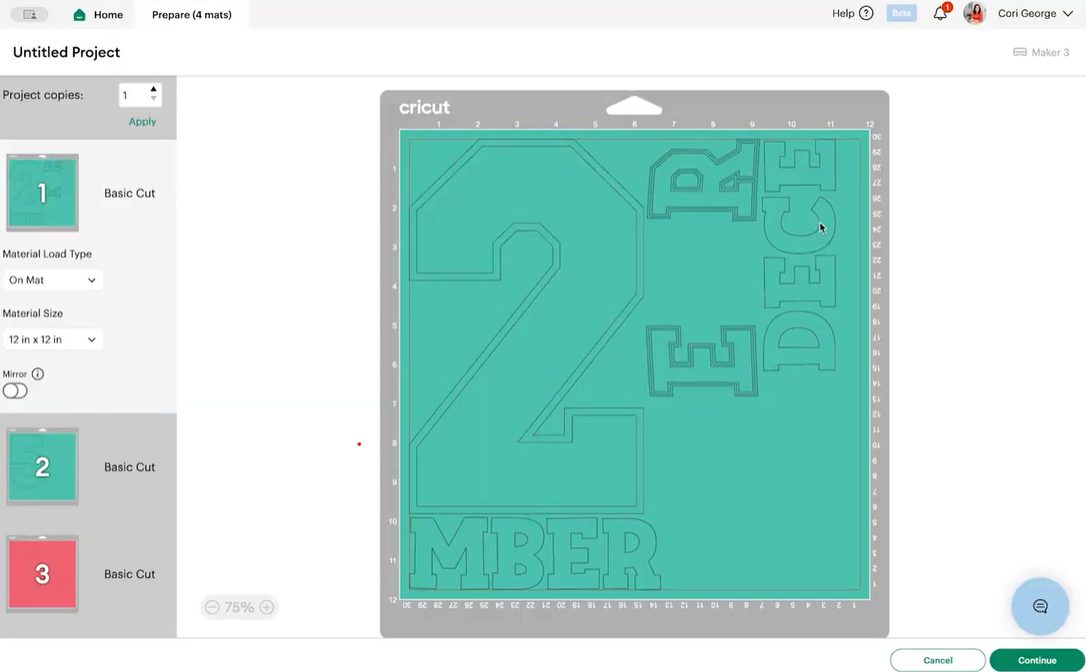Click the Mirror info icon
1086x672 pixels.
[x=38, y=374]
